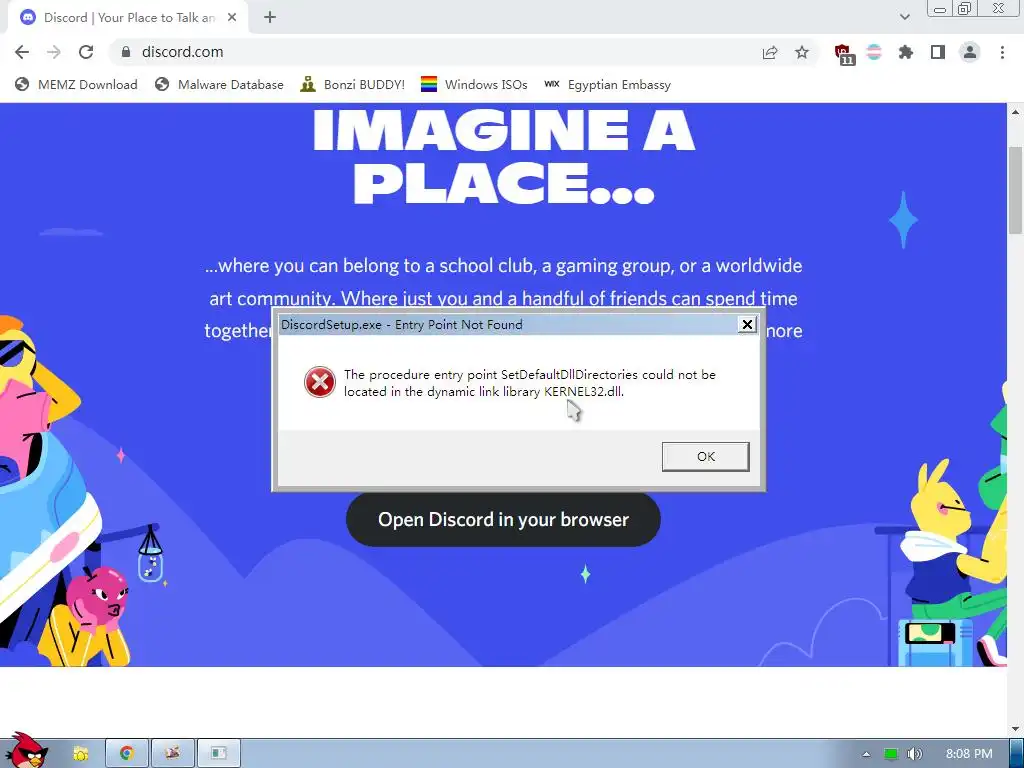1024x768 pixels.
Task: Open MEMZ Download bookmark
Action: tap(76, 84)
